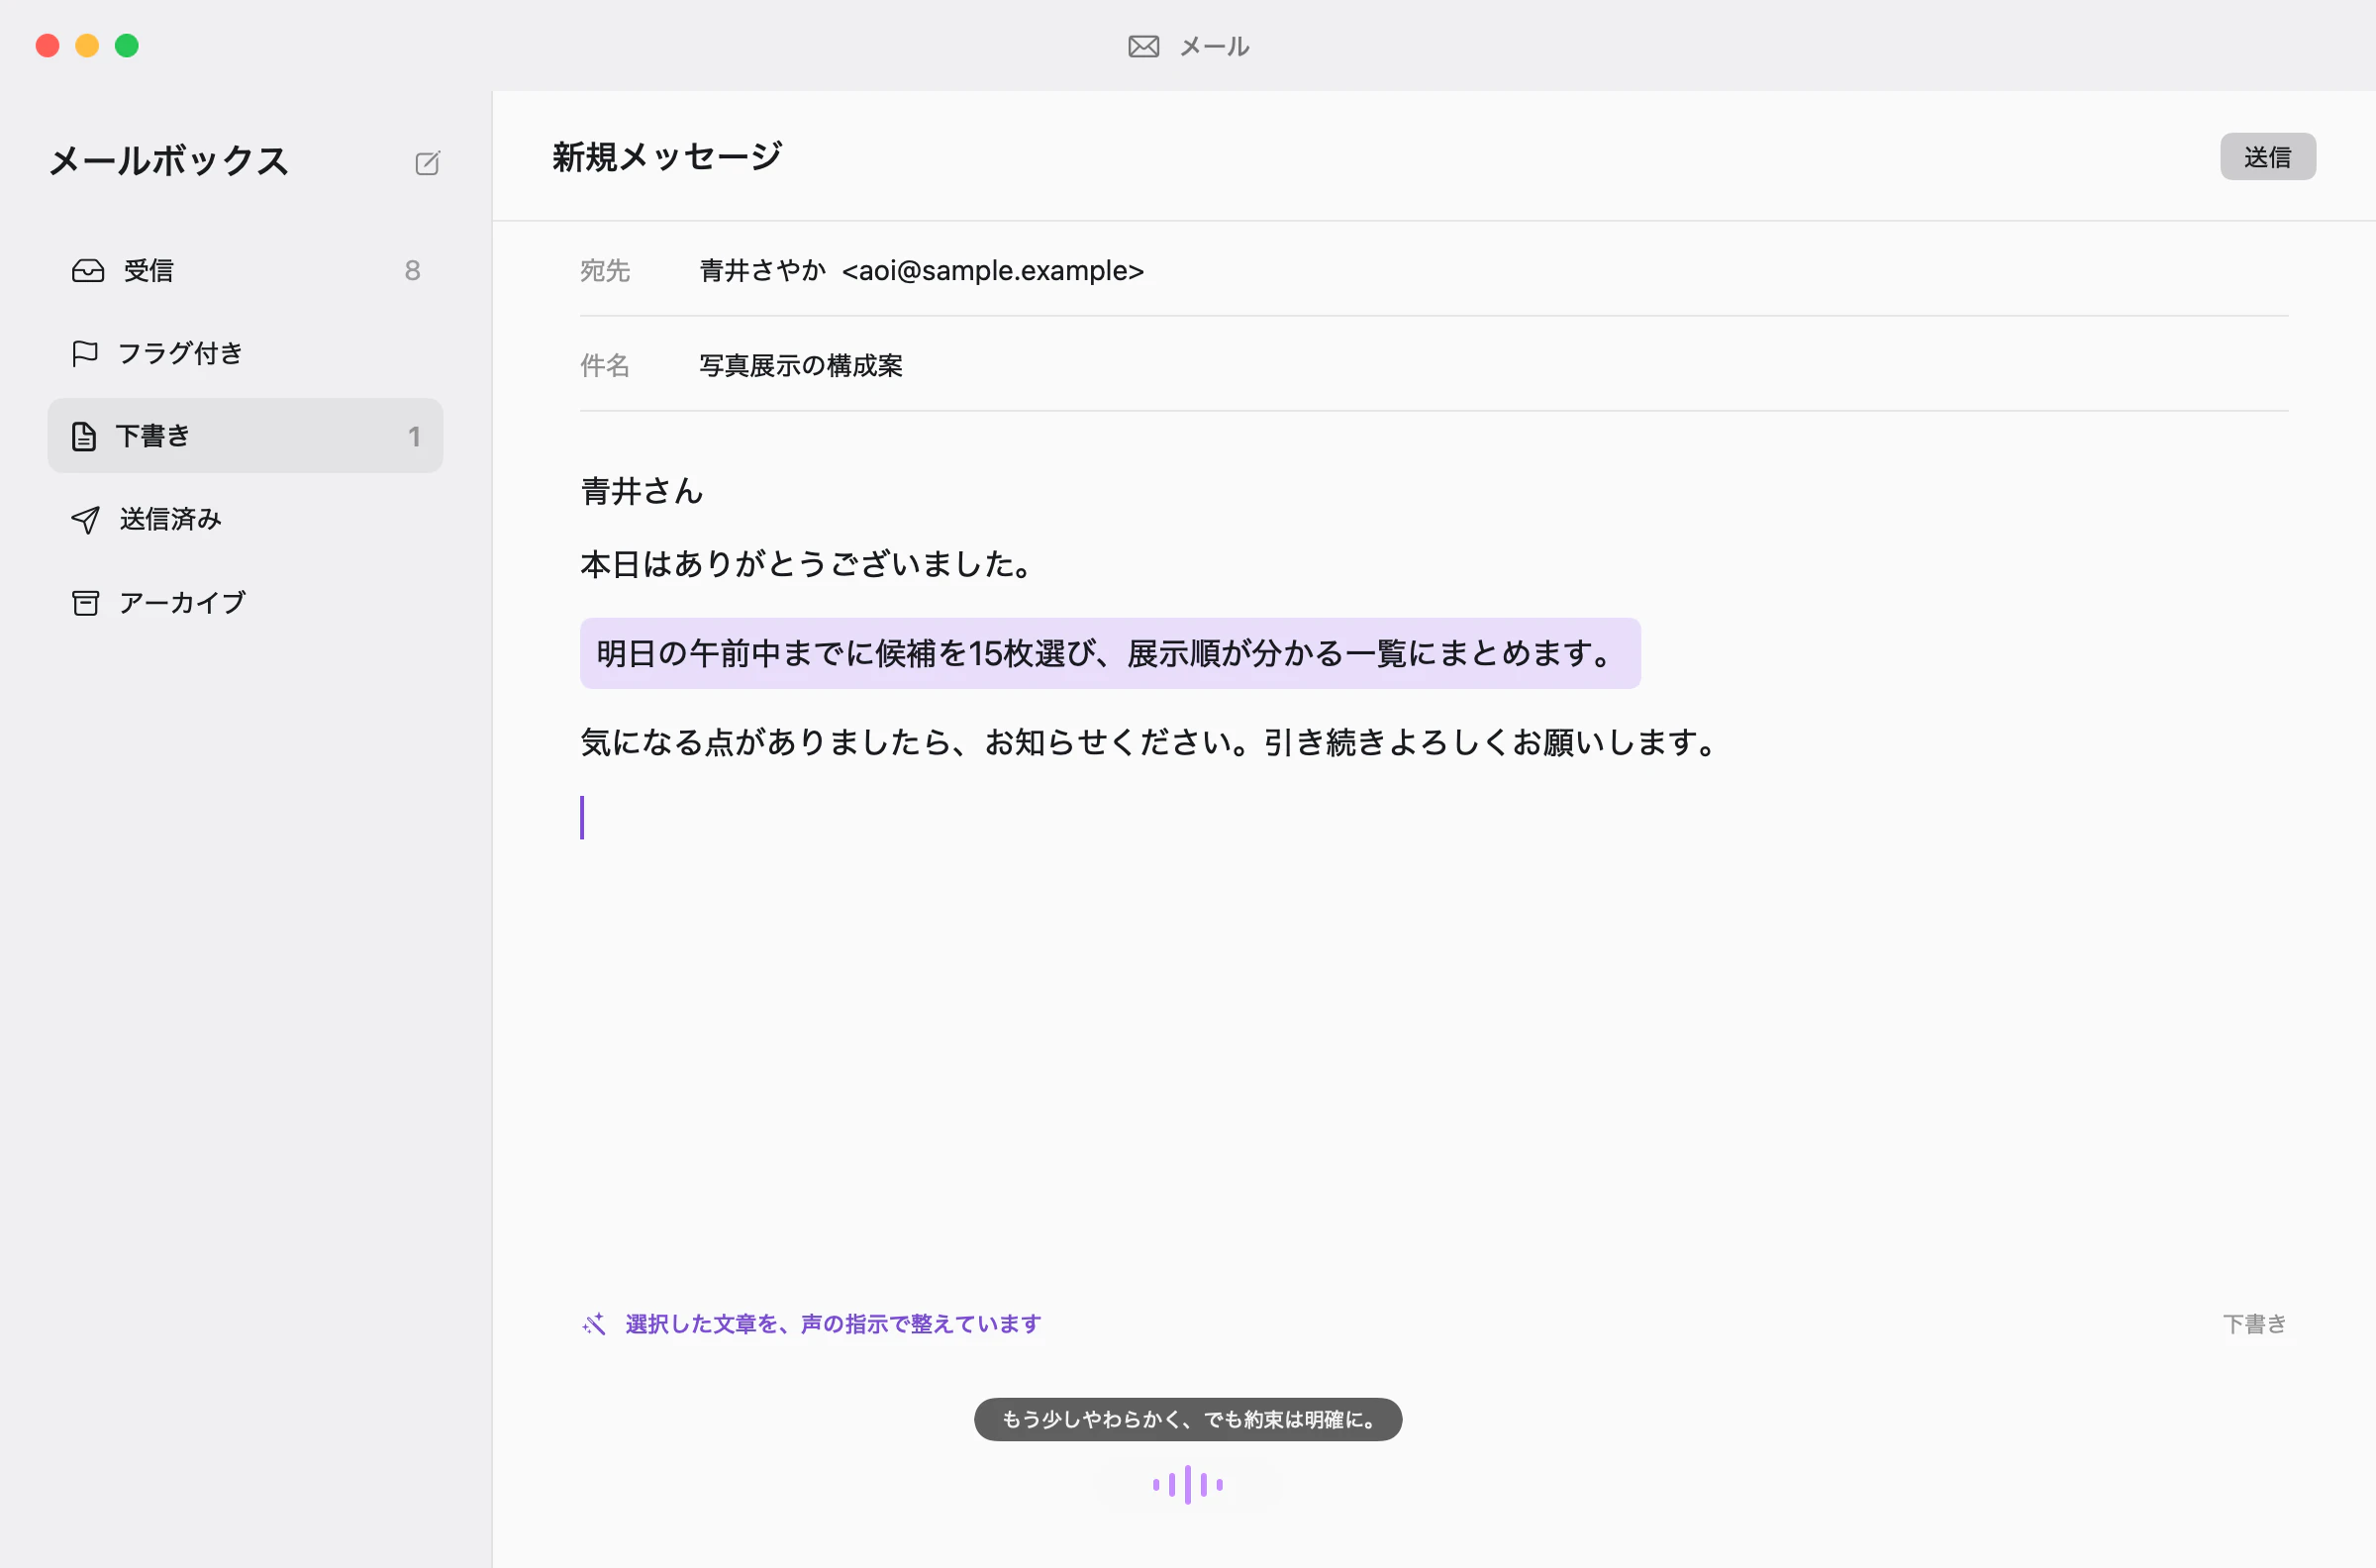This screenshot has width=2376, height=1568.
Task: Click the drafts count 1
Action: [x=414, y=436]
